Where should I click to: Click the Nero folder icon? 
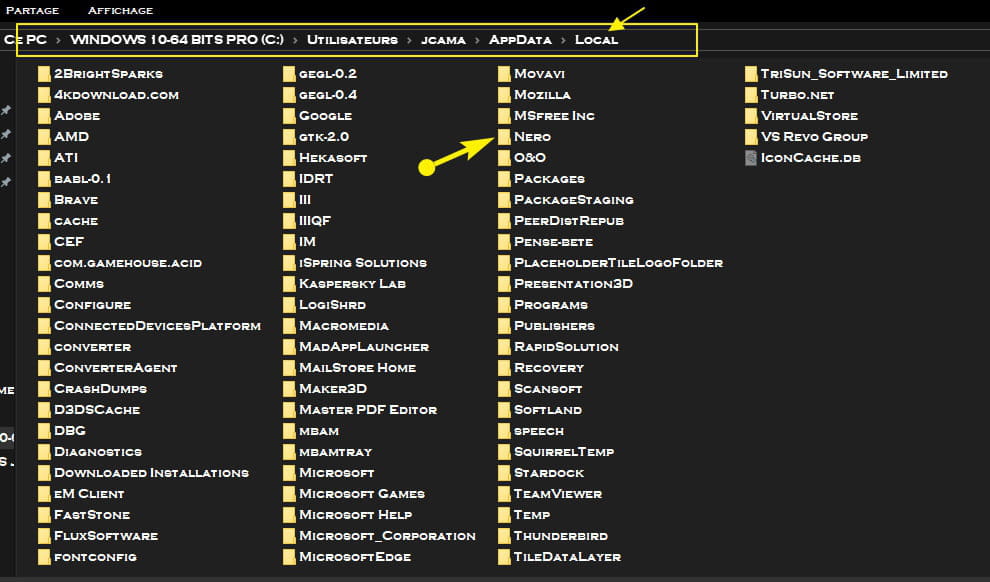pos(504,136)
